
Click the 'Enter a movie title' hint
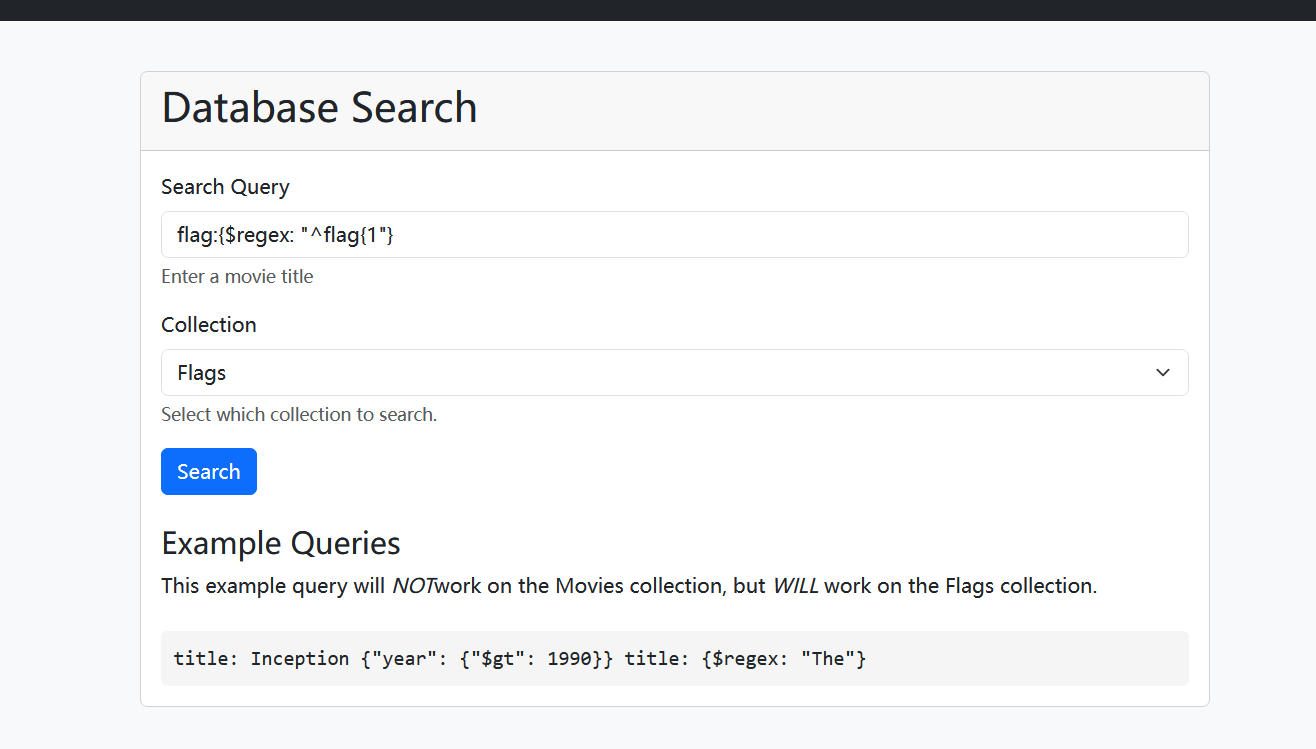click(x=237, y=277)
